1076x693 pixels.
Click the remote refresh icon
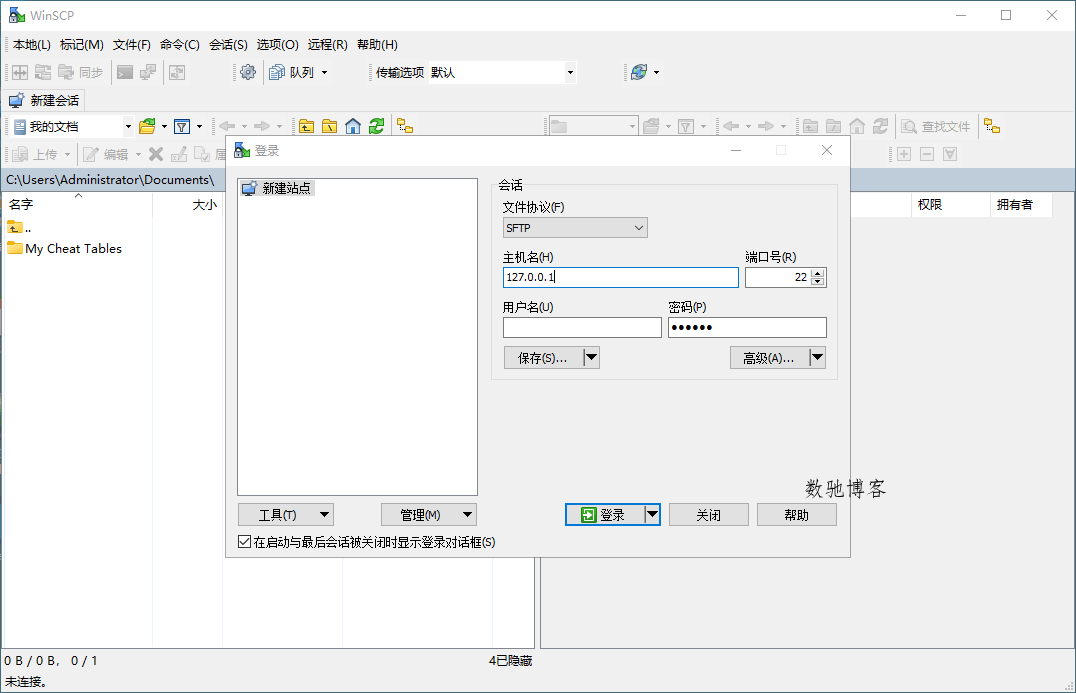(880, 126)
